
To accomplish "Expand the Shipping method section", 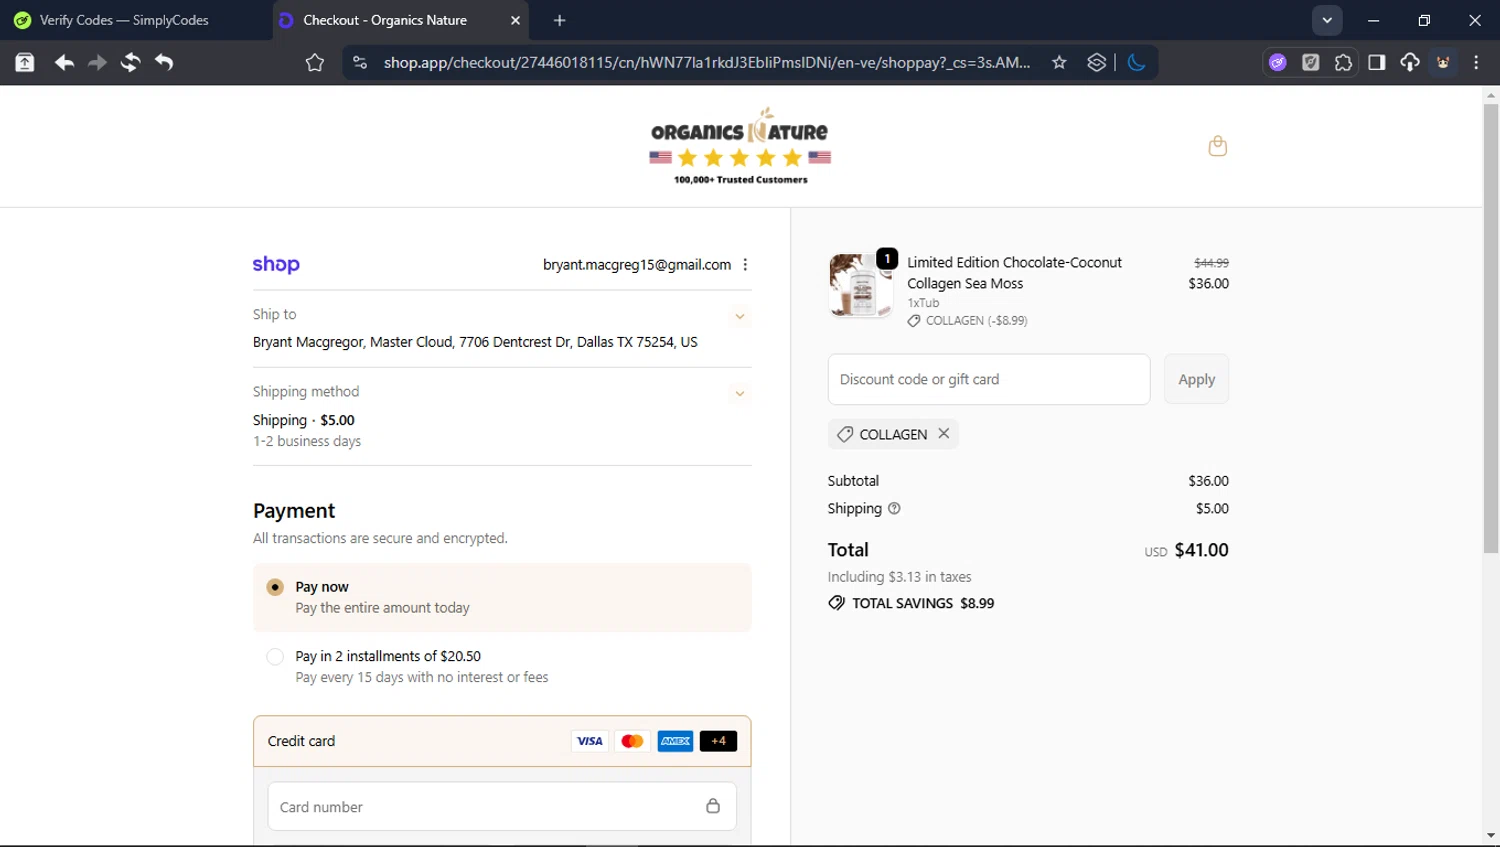I will [x=740, y=393].
